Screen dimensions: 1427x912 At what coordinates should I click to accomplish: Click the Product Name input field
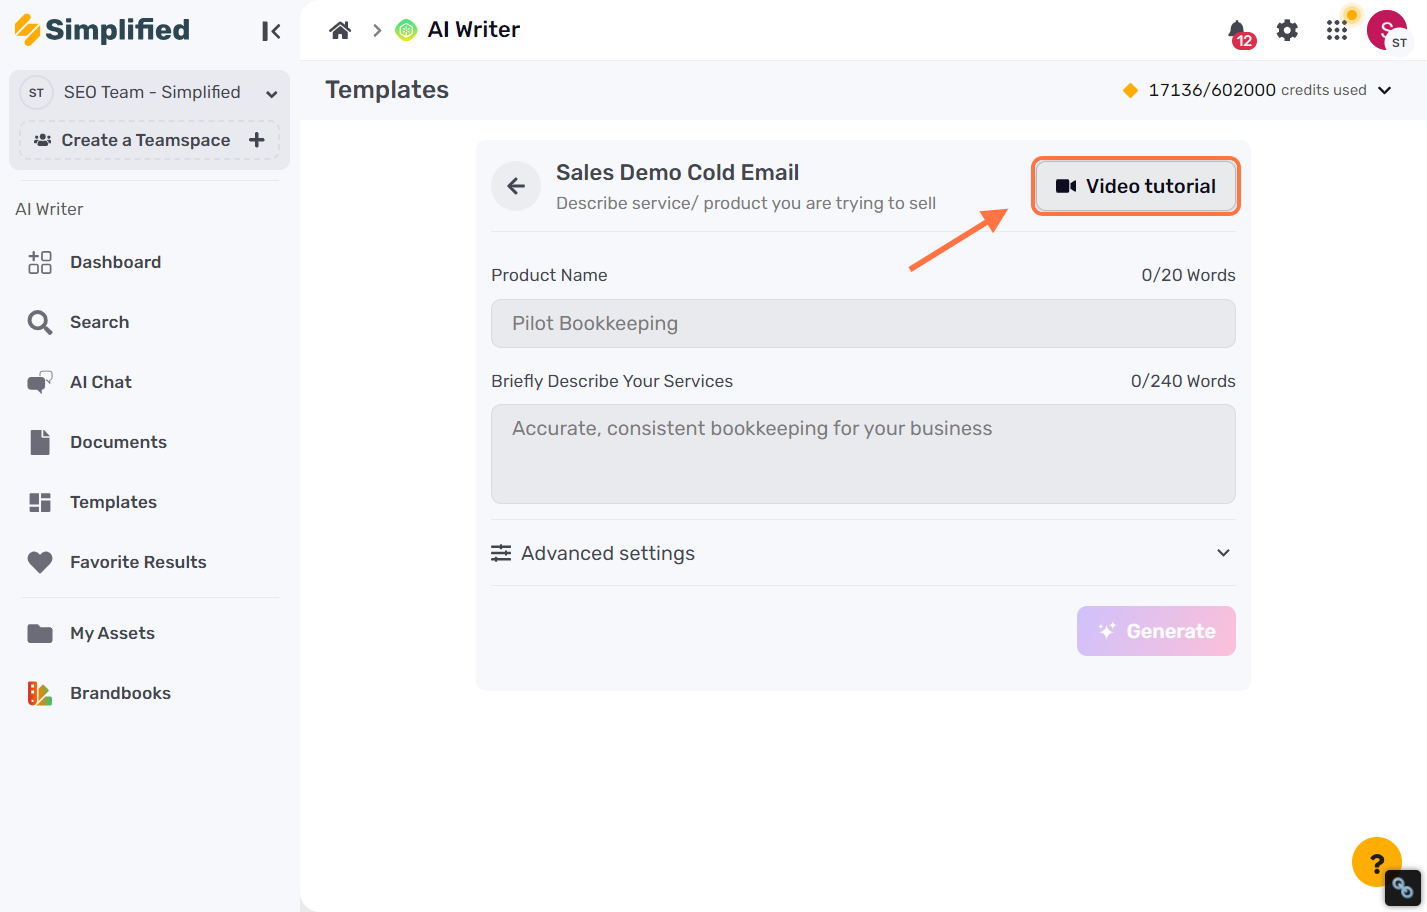863,323
